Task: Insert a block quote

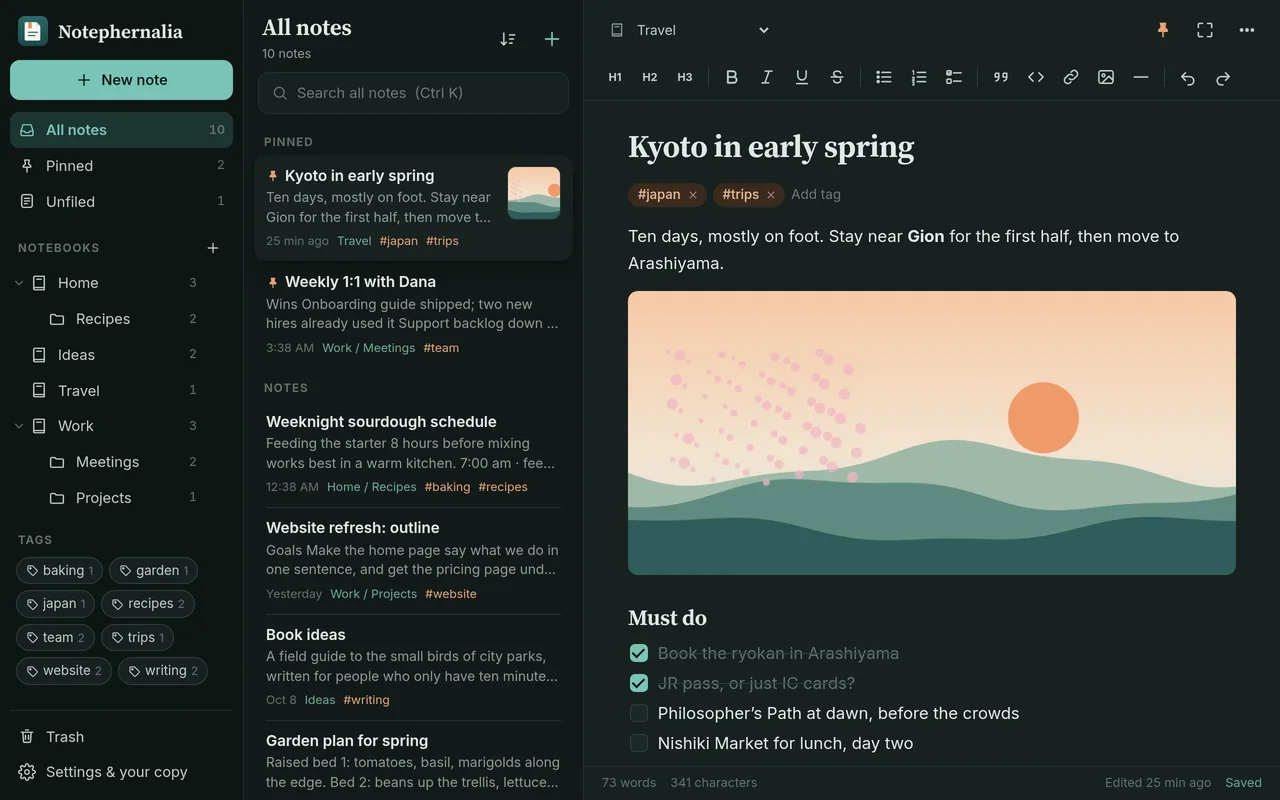Action: pyautogui.click(x=1001, y=78)
